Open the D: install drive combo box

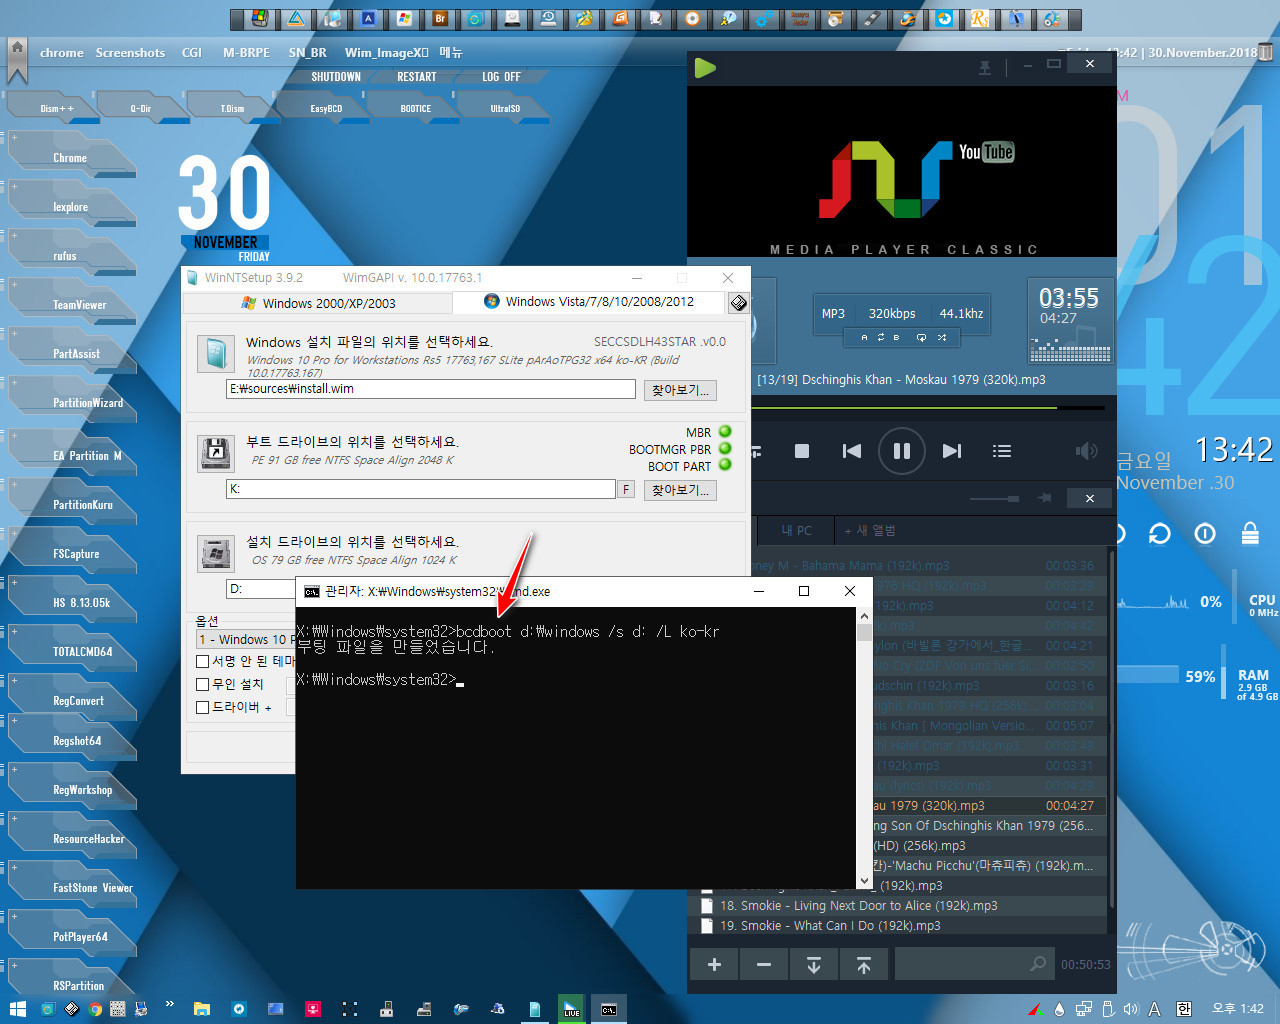pos(261,589)
